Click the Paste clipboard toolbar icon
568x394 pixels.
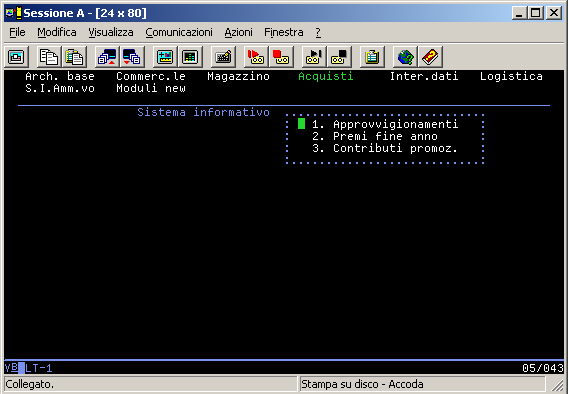(74, 57)
